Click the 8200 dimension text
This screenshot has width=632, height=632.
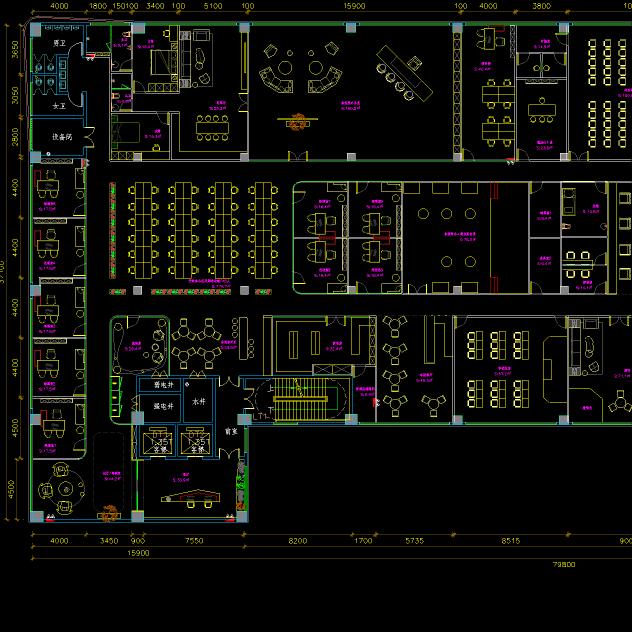tap(298, 541)
